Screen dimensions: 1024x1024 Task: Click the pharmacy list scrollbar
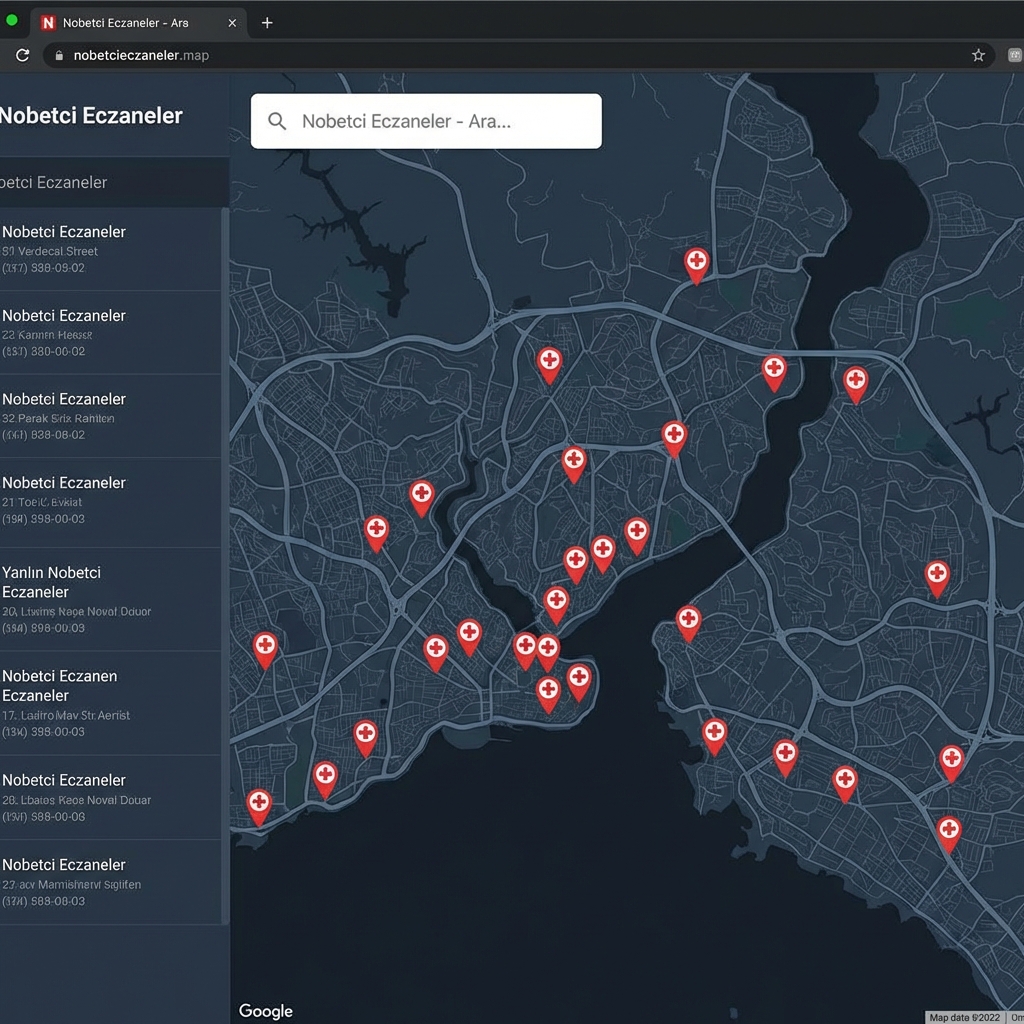point(225,560)
